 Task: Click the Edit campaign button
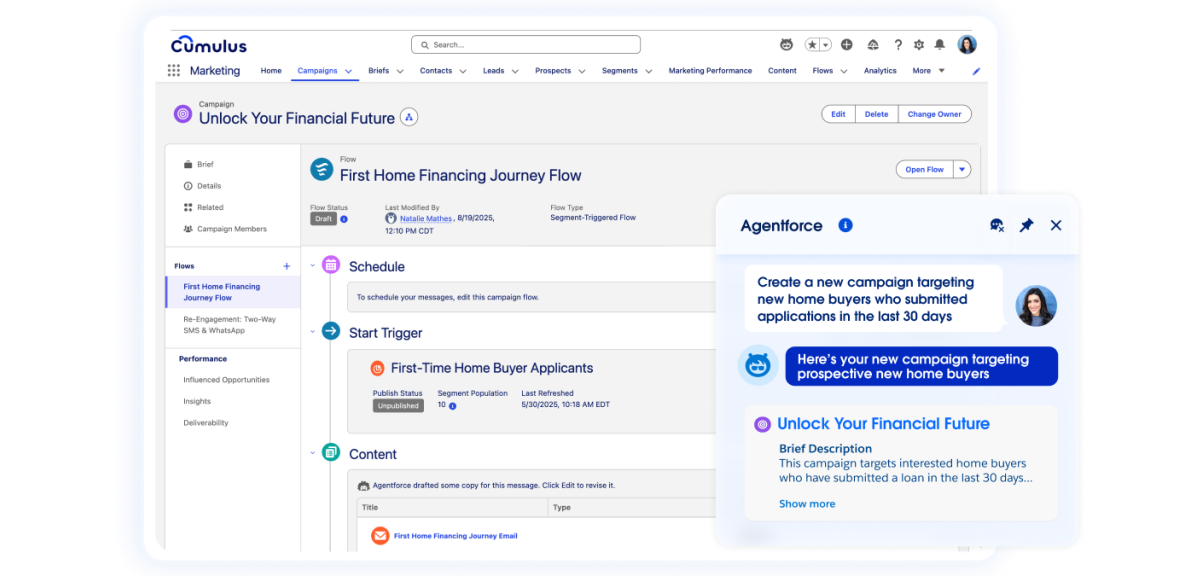point(838,114)
